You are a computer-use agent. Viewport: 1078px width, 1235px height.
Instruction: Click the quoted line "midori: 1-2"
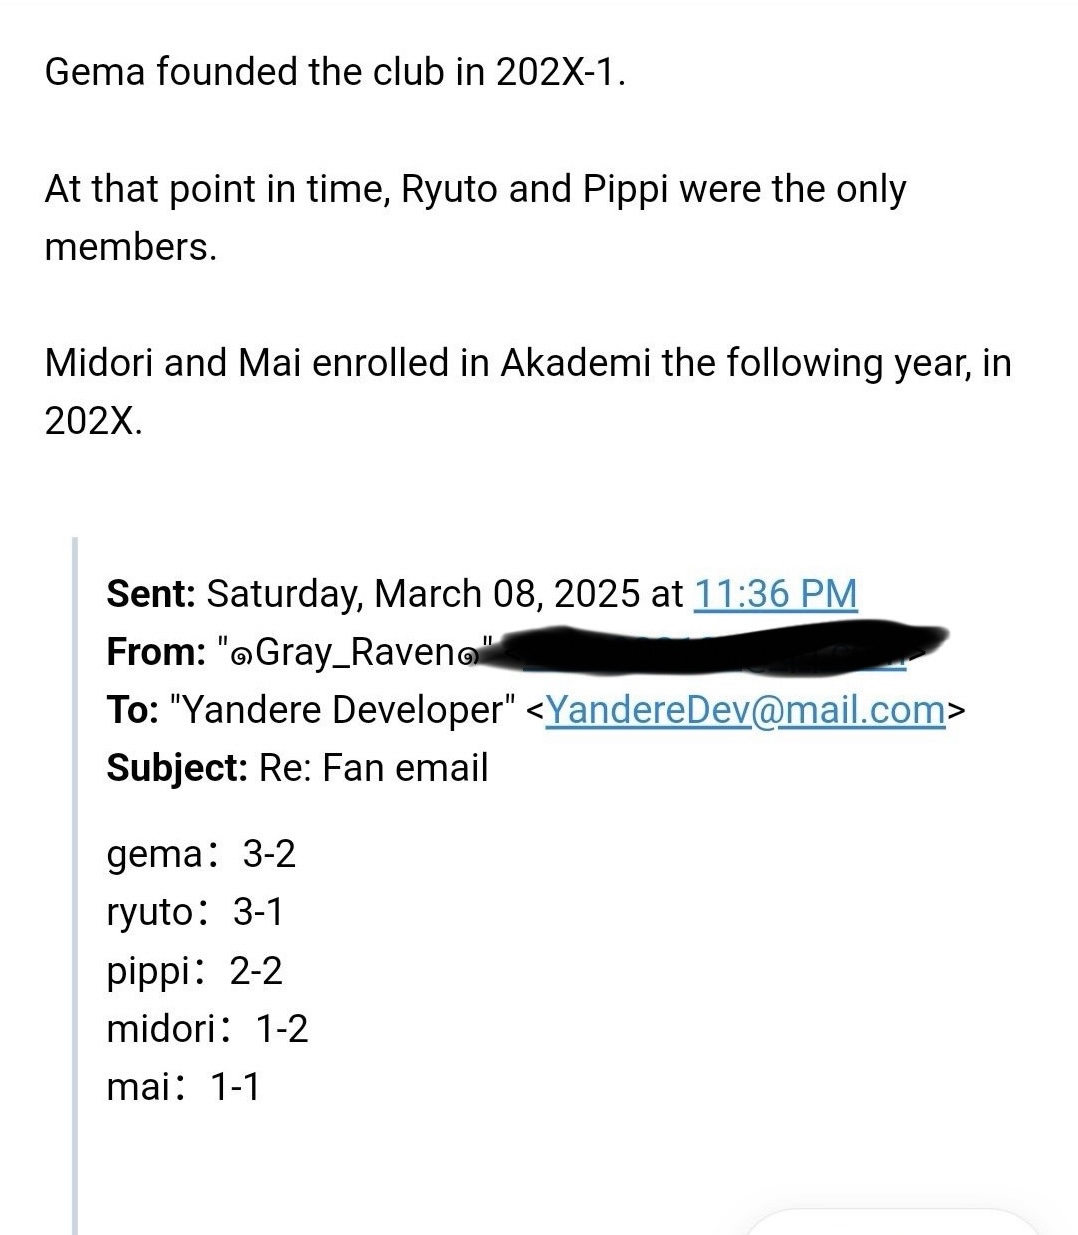[207, 1028]
